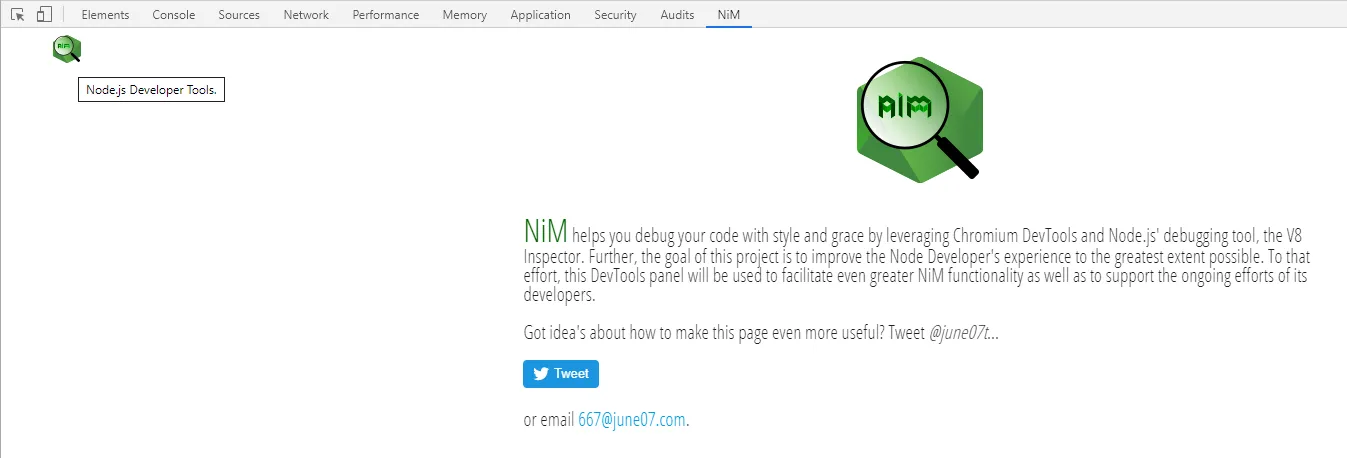Select the Memory tab
Viewport: 1347px width, 458px height.
coord(464,15)
